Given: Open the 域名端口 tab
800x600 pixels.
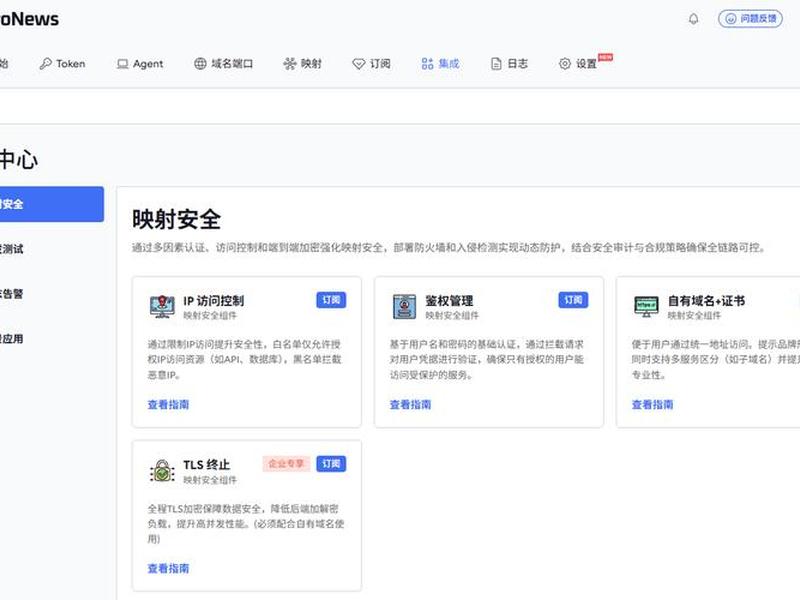Looking at the screenshot, I should click(223, 64).
